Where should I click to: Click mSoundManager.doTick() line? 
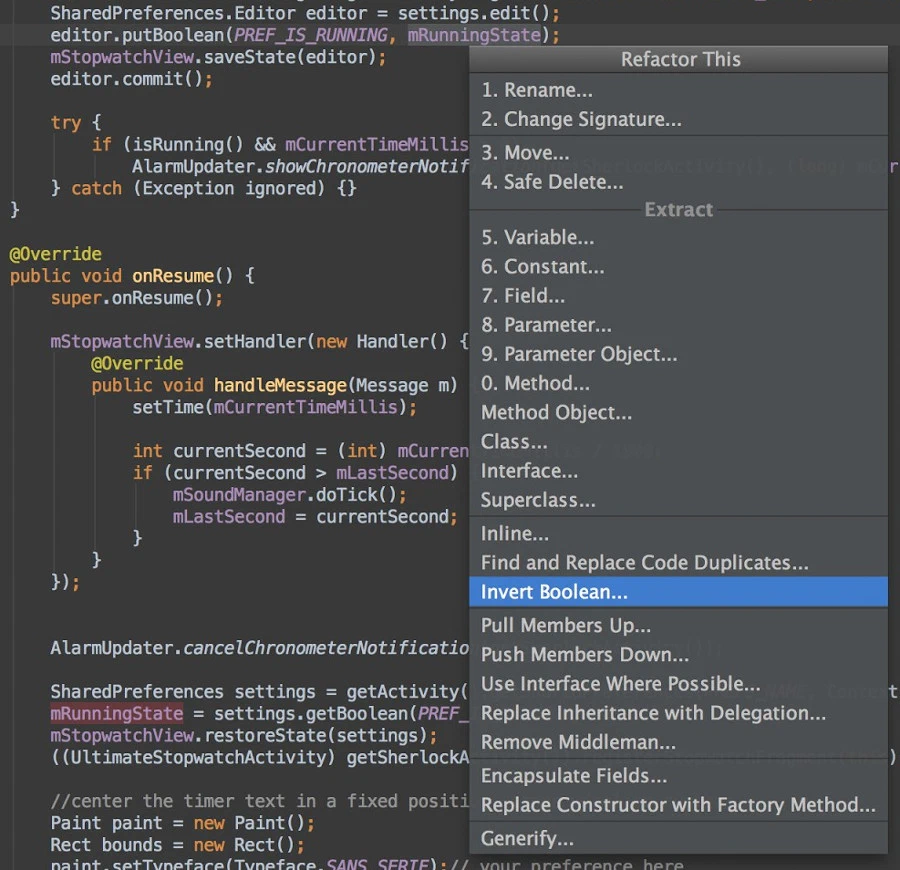pos(290,495)
